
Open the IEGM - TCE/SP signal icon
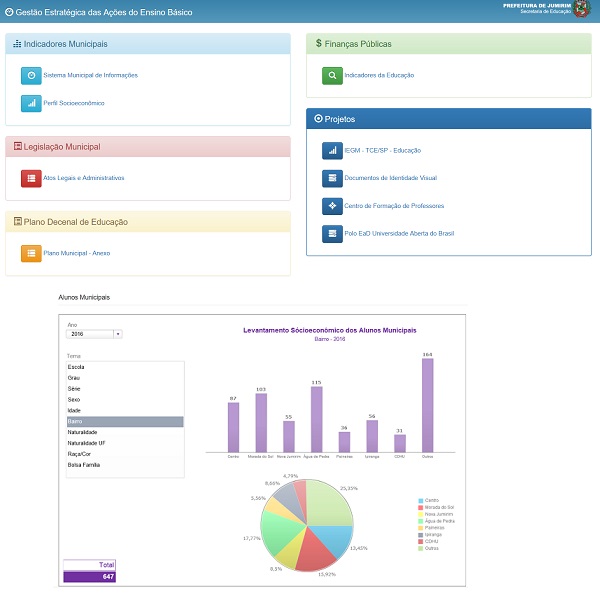coord(332,150)
